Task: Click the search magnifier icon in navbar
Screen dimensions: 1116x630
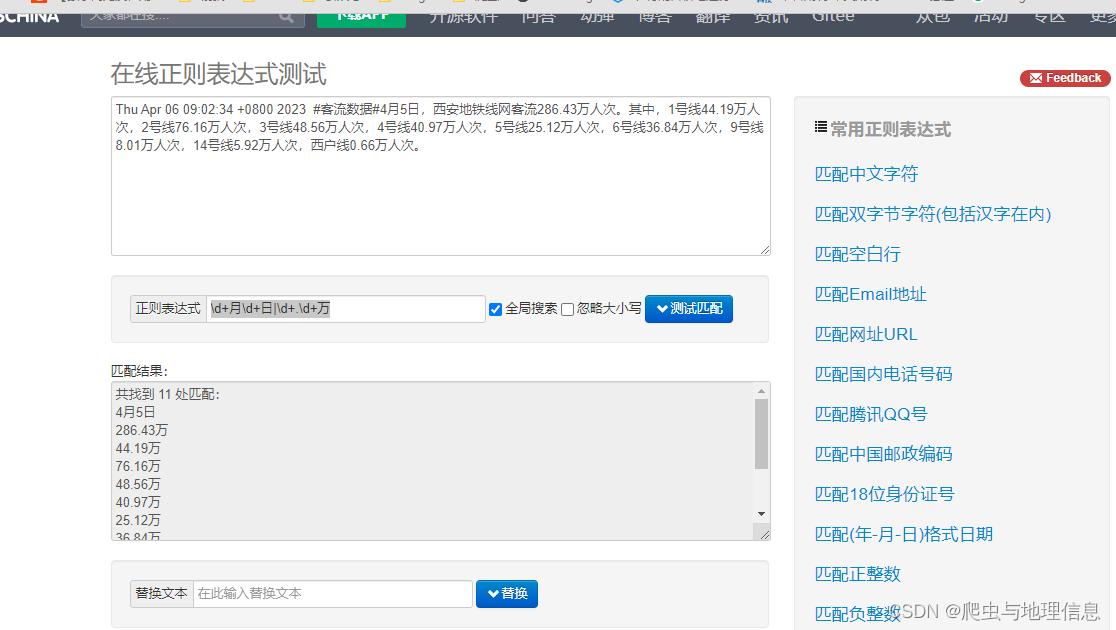Action: coord(286,17)
